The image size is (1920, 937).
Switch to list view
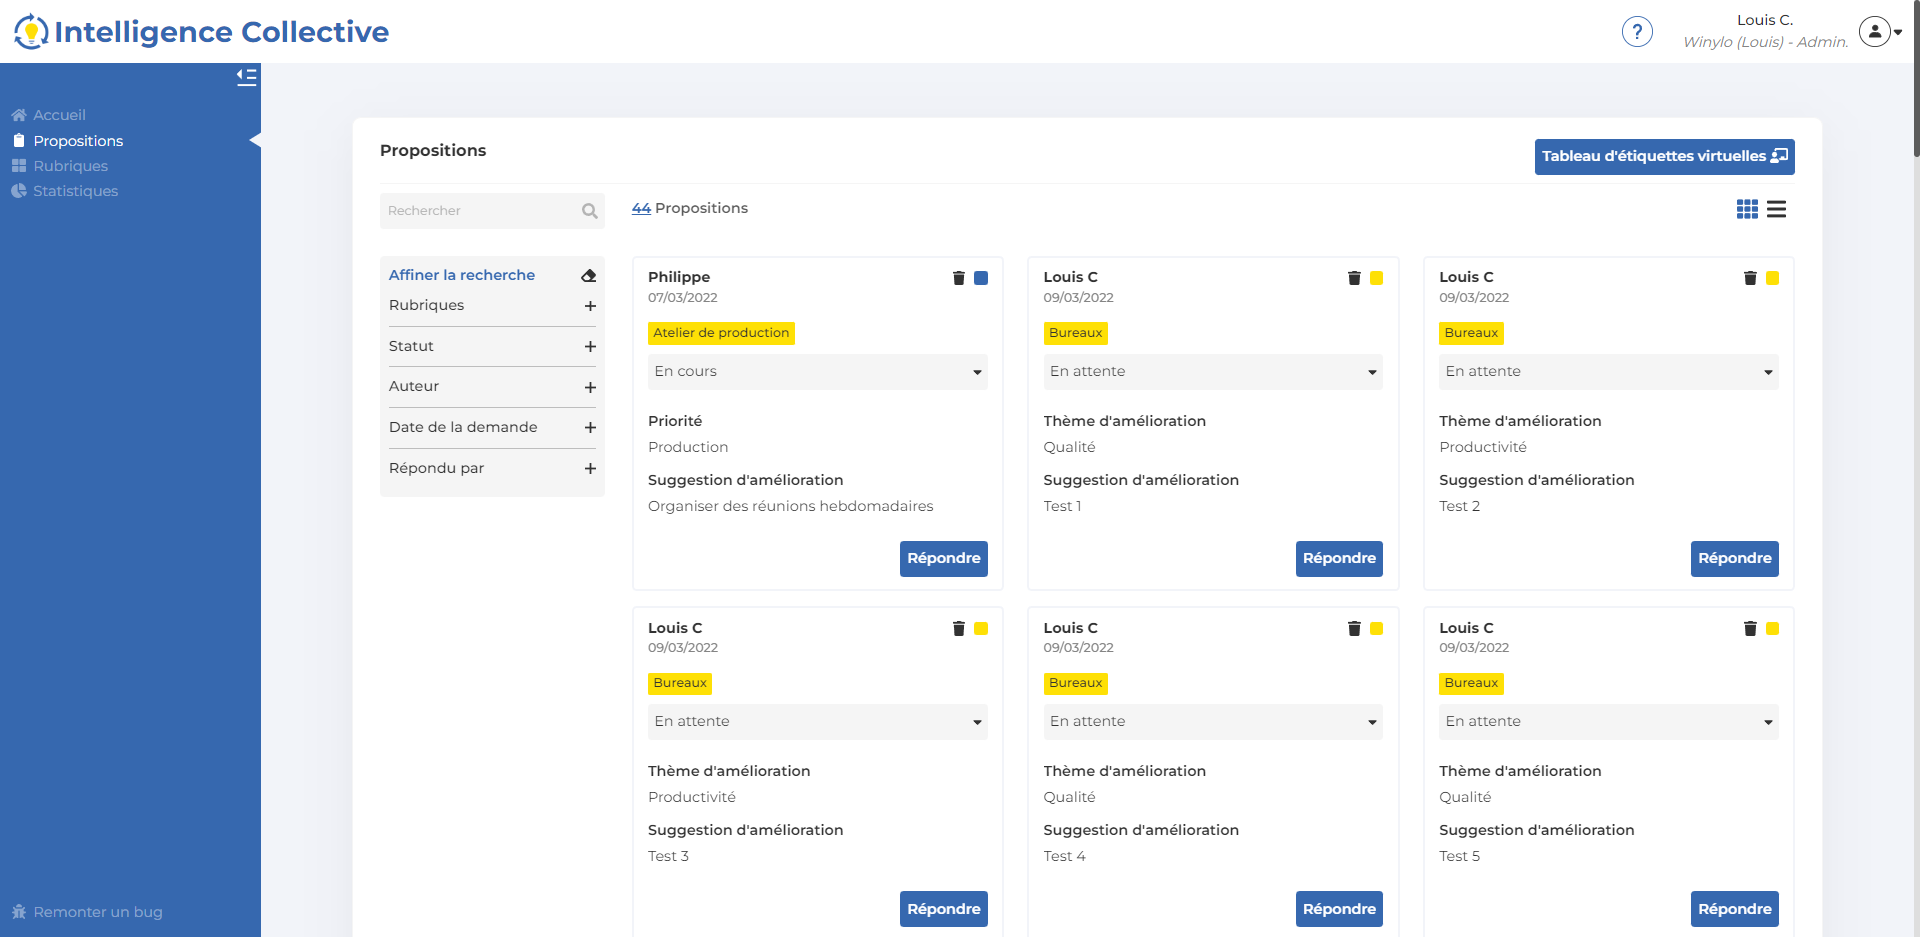(1776, 209)
